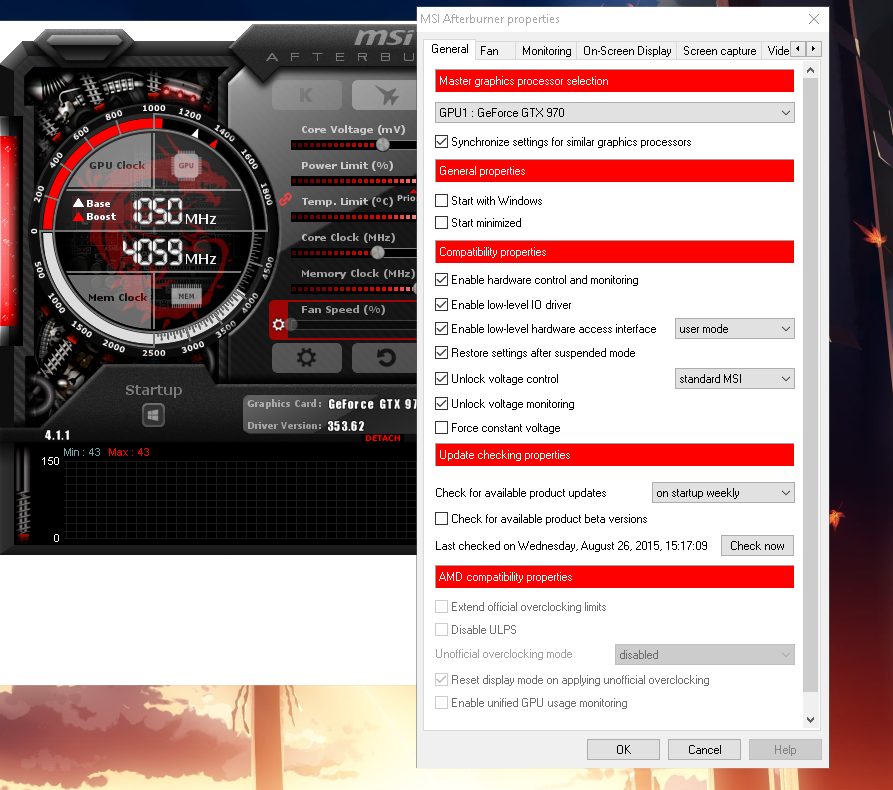Click DETACH on the monitoring graph

383,438
